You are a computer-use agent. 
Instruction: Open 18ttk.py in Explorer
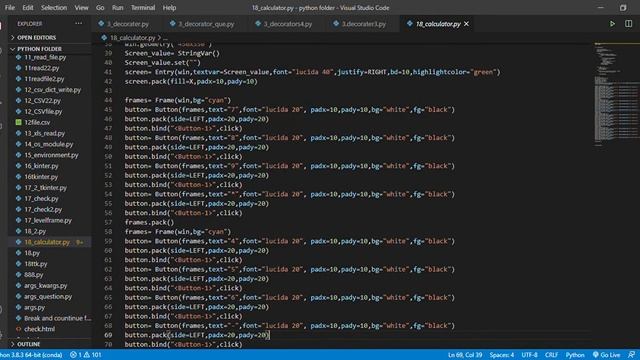[36, 264]
